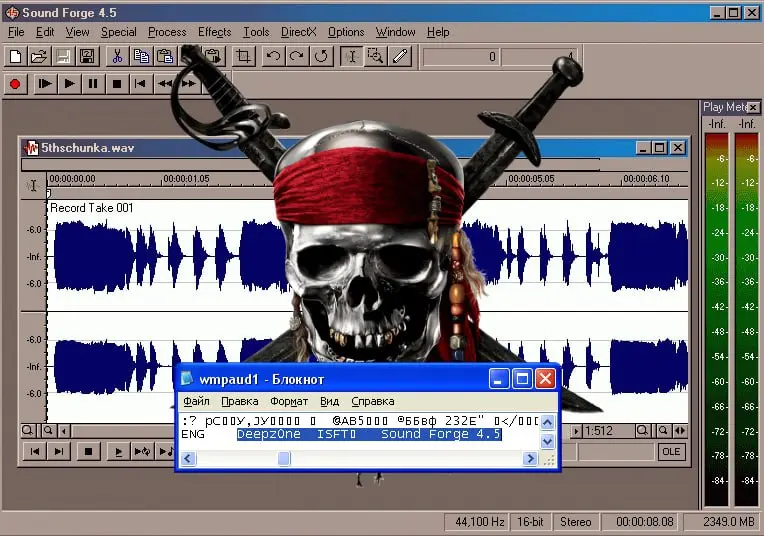Click Fast Forward in the transport toolbar
Screen dimensions: 764x536
(189, 84)
